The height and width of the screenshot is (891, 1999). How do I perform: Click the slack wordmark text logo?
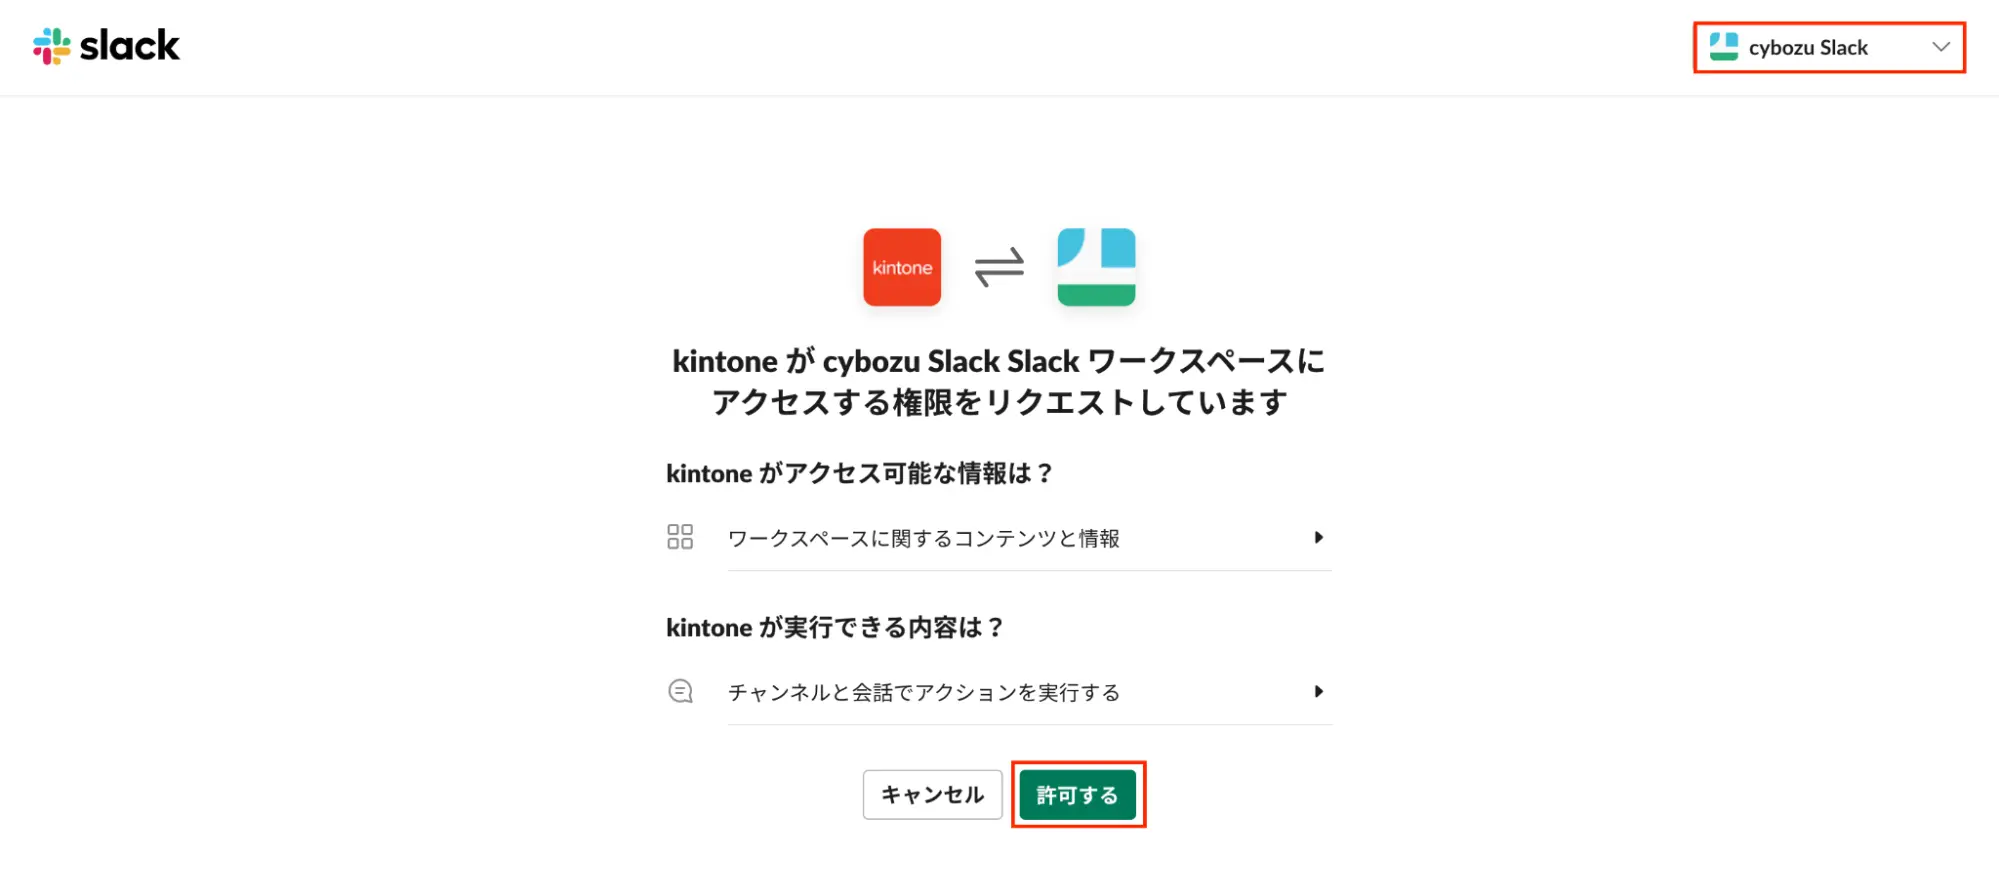(130, 46)
